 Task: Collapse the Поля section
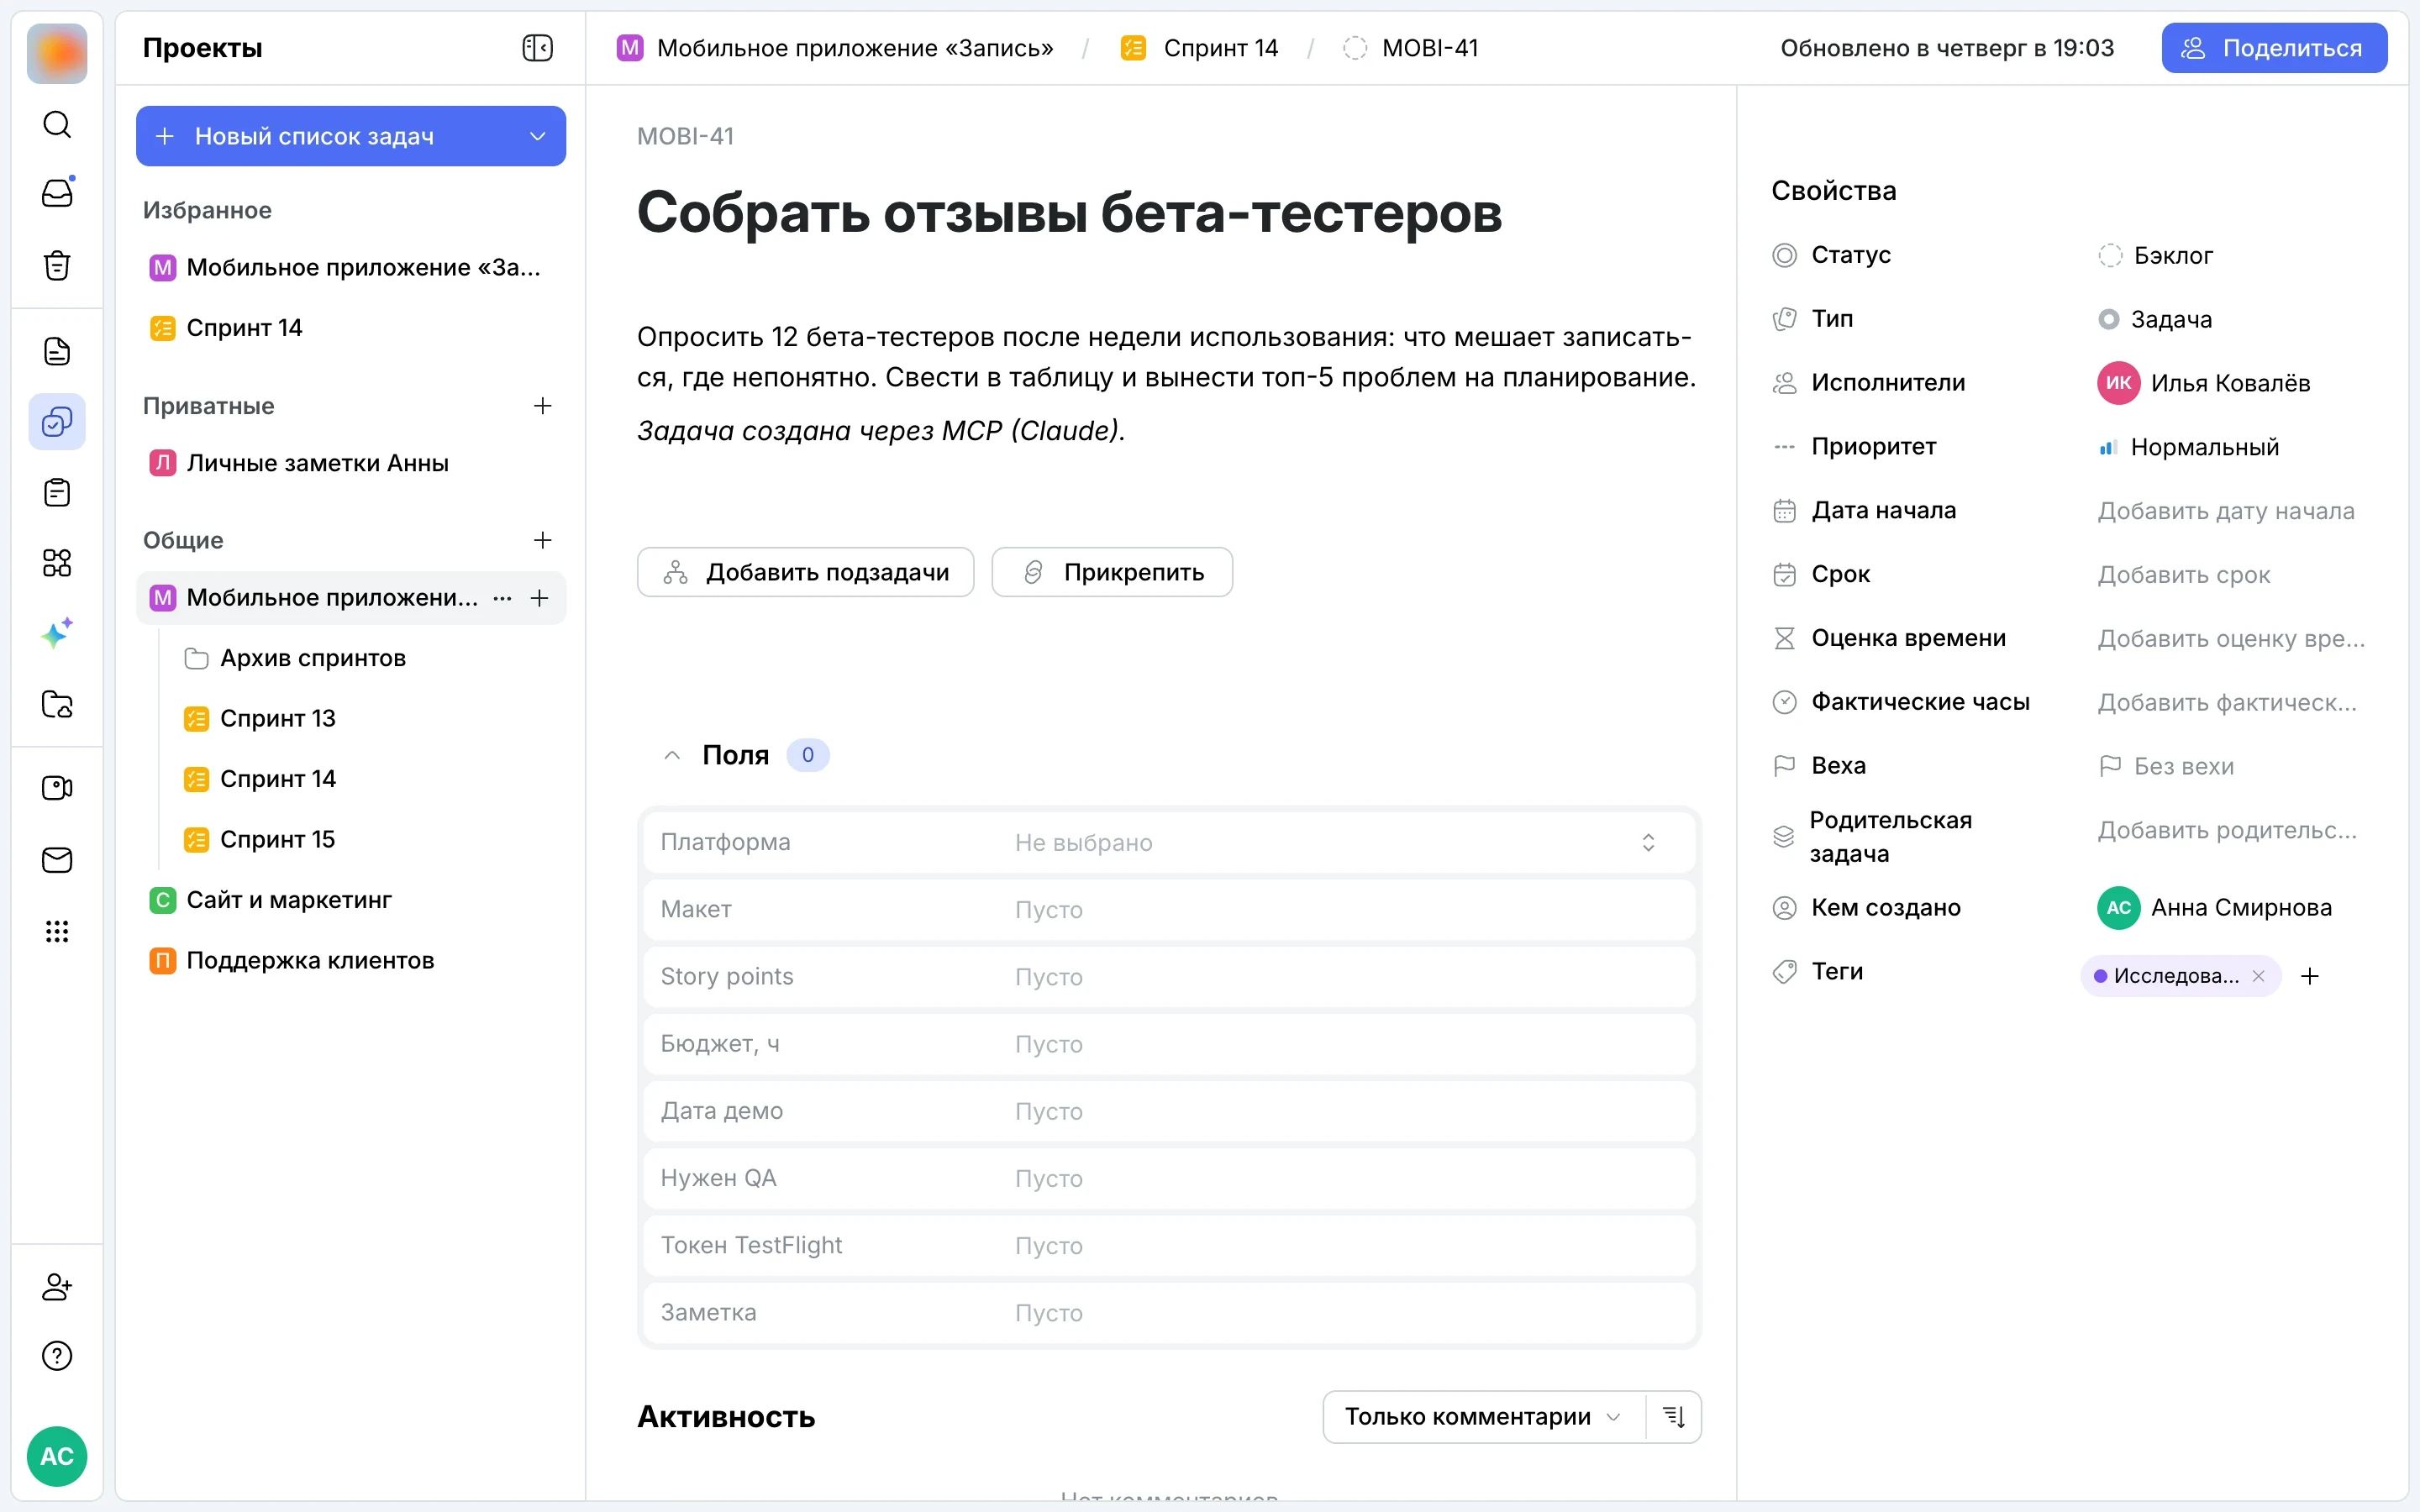coord(672,755)
